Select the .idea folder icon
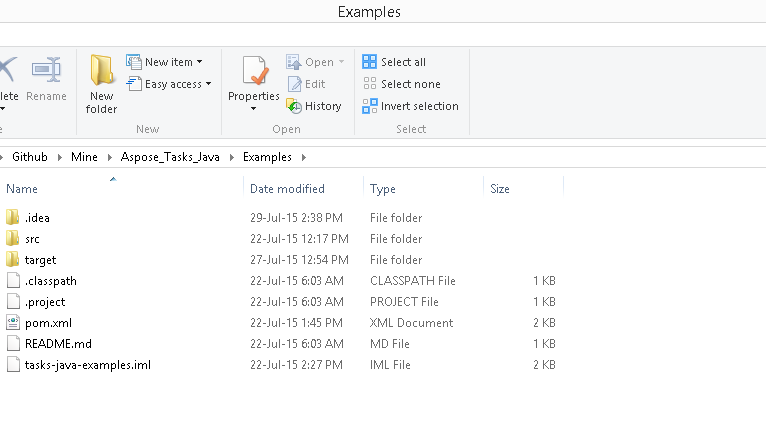The image size is (766, 434). (13, 218)
